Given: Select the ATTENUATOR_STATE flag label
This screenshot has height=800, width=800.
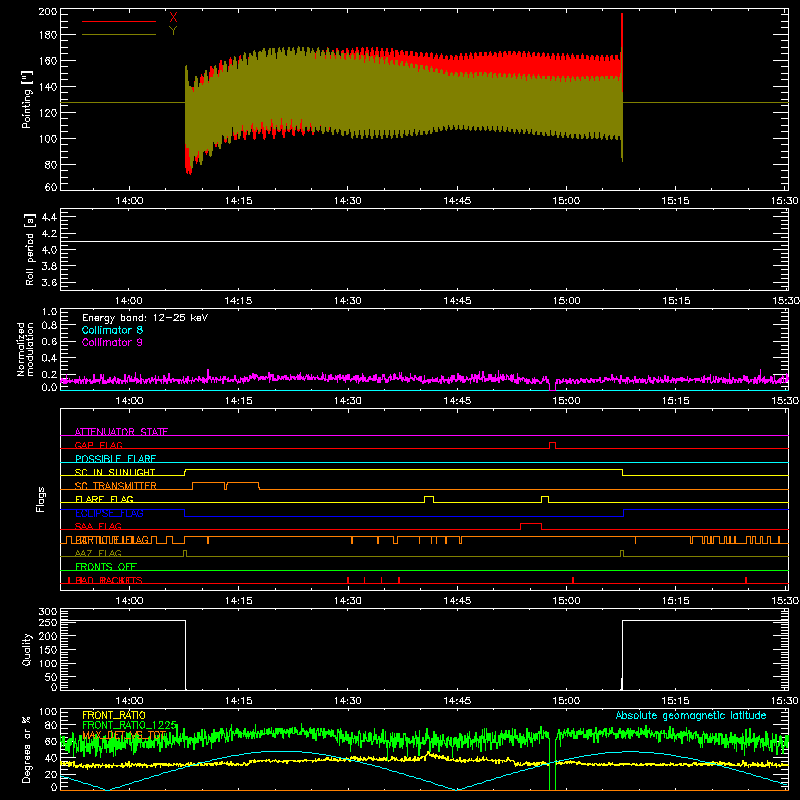Looking at the screenshot, I should point(121,432).
